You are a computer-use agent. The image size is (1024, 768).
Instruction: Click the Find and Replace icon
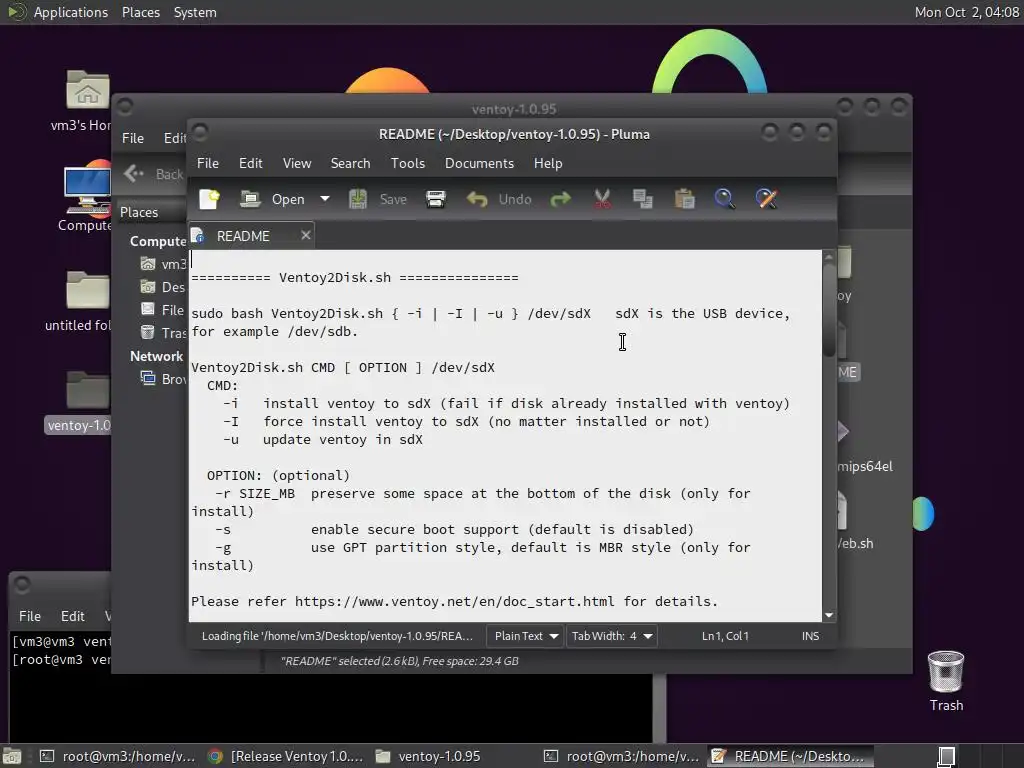pos(766,199)
